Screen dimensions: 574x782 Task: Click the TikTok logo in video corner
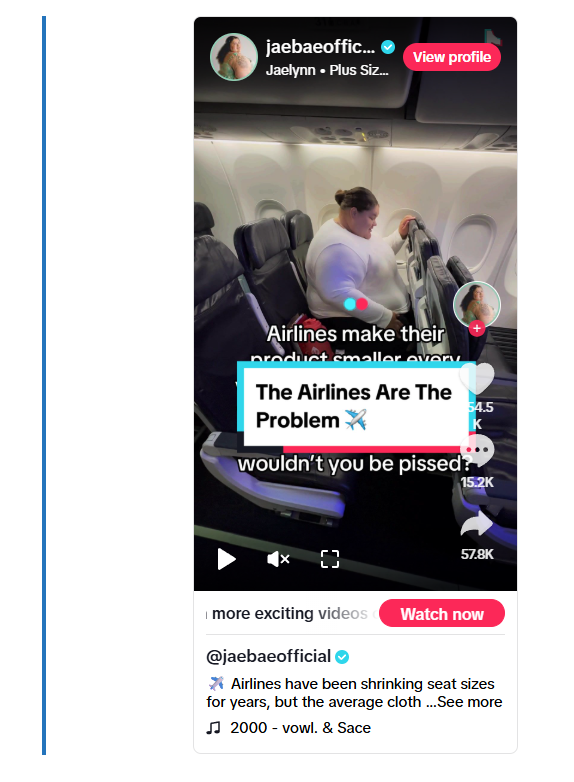pos(493,38)
